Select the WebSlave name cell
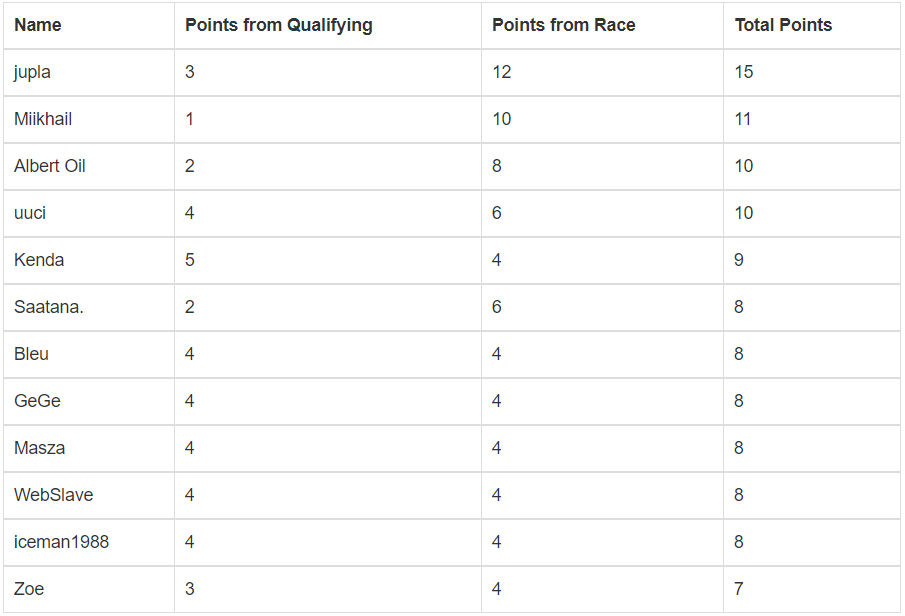Viewport: 905px width, 616px height. [x=54, y=495]
